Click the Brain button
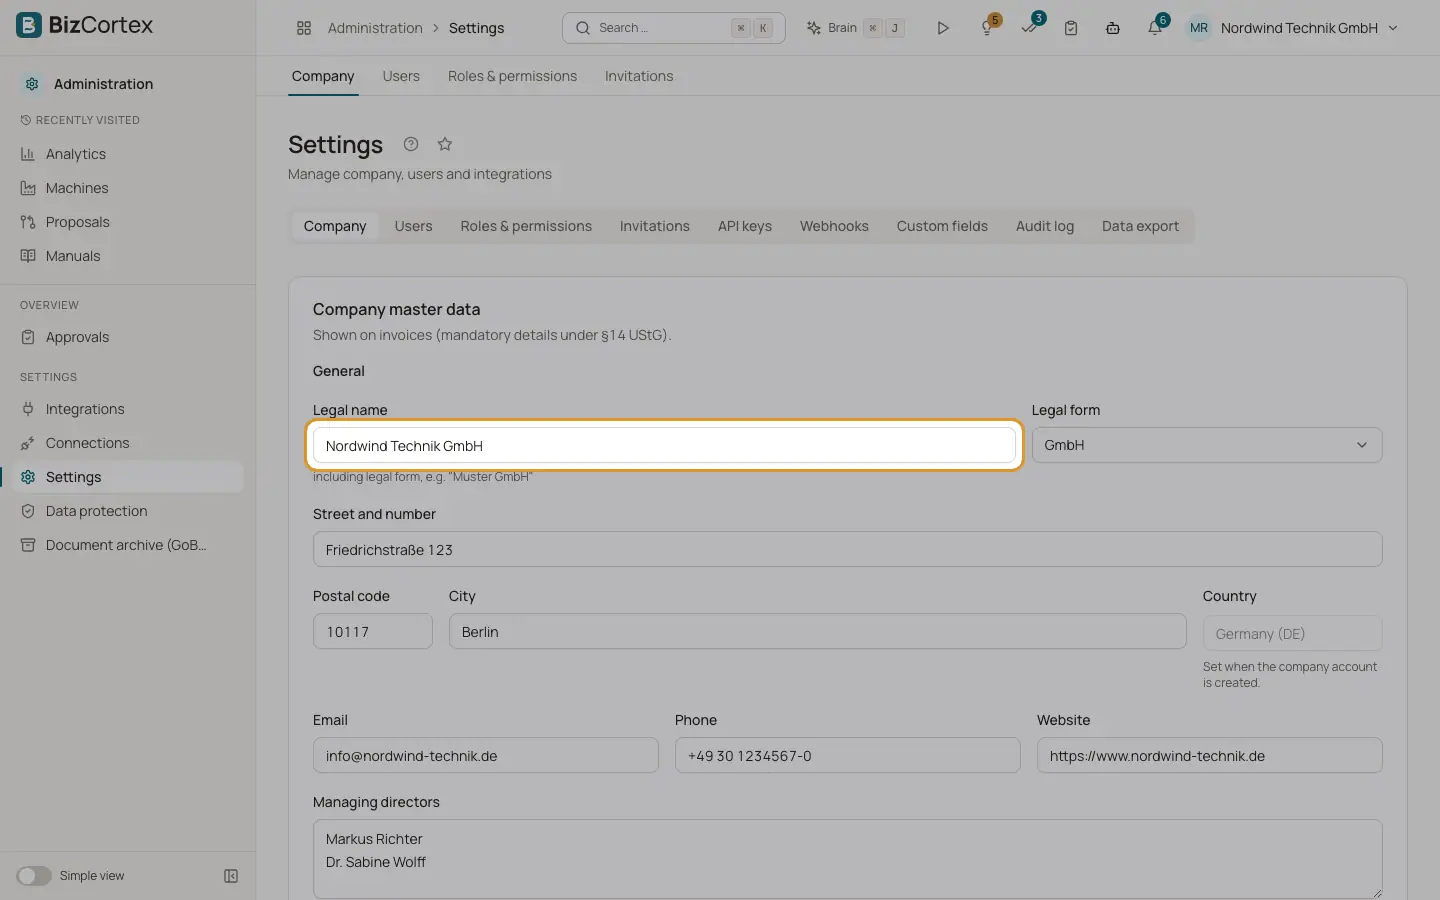 pos(856,28)
